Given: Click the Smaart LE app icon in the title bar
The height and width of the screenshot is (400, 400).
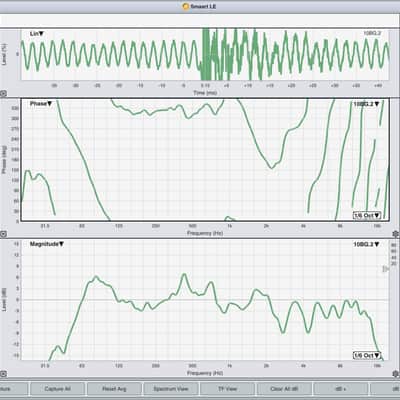Looking at the screenshot, I should [x=186, y=6].
